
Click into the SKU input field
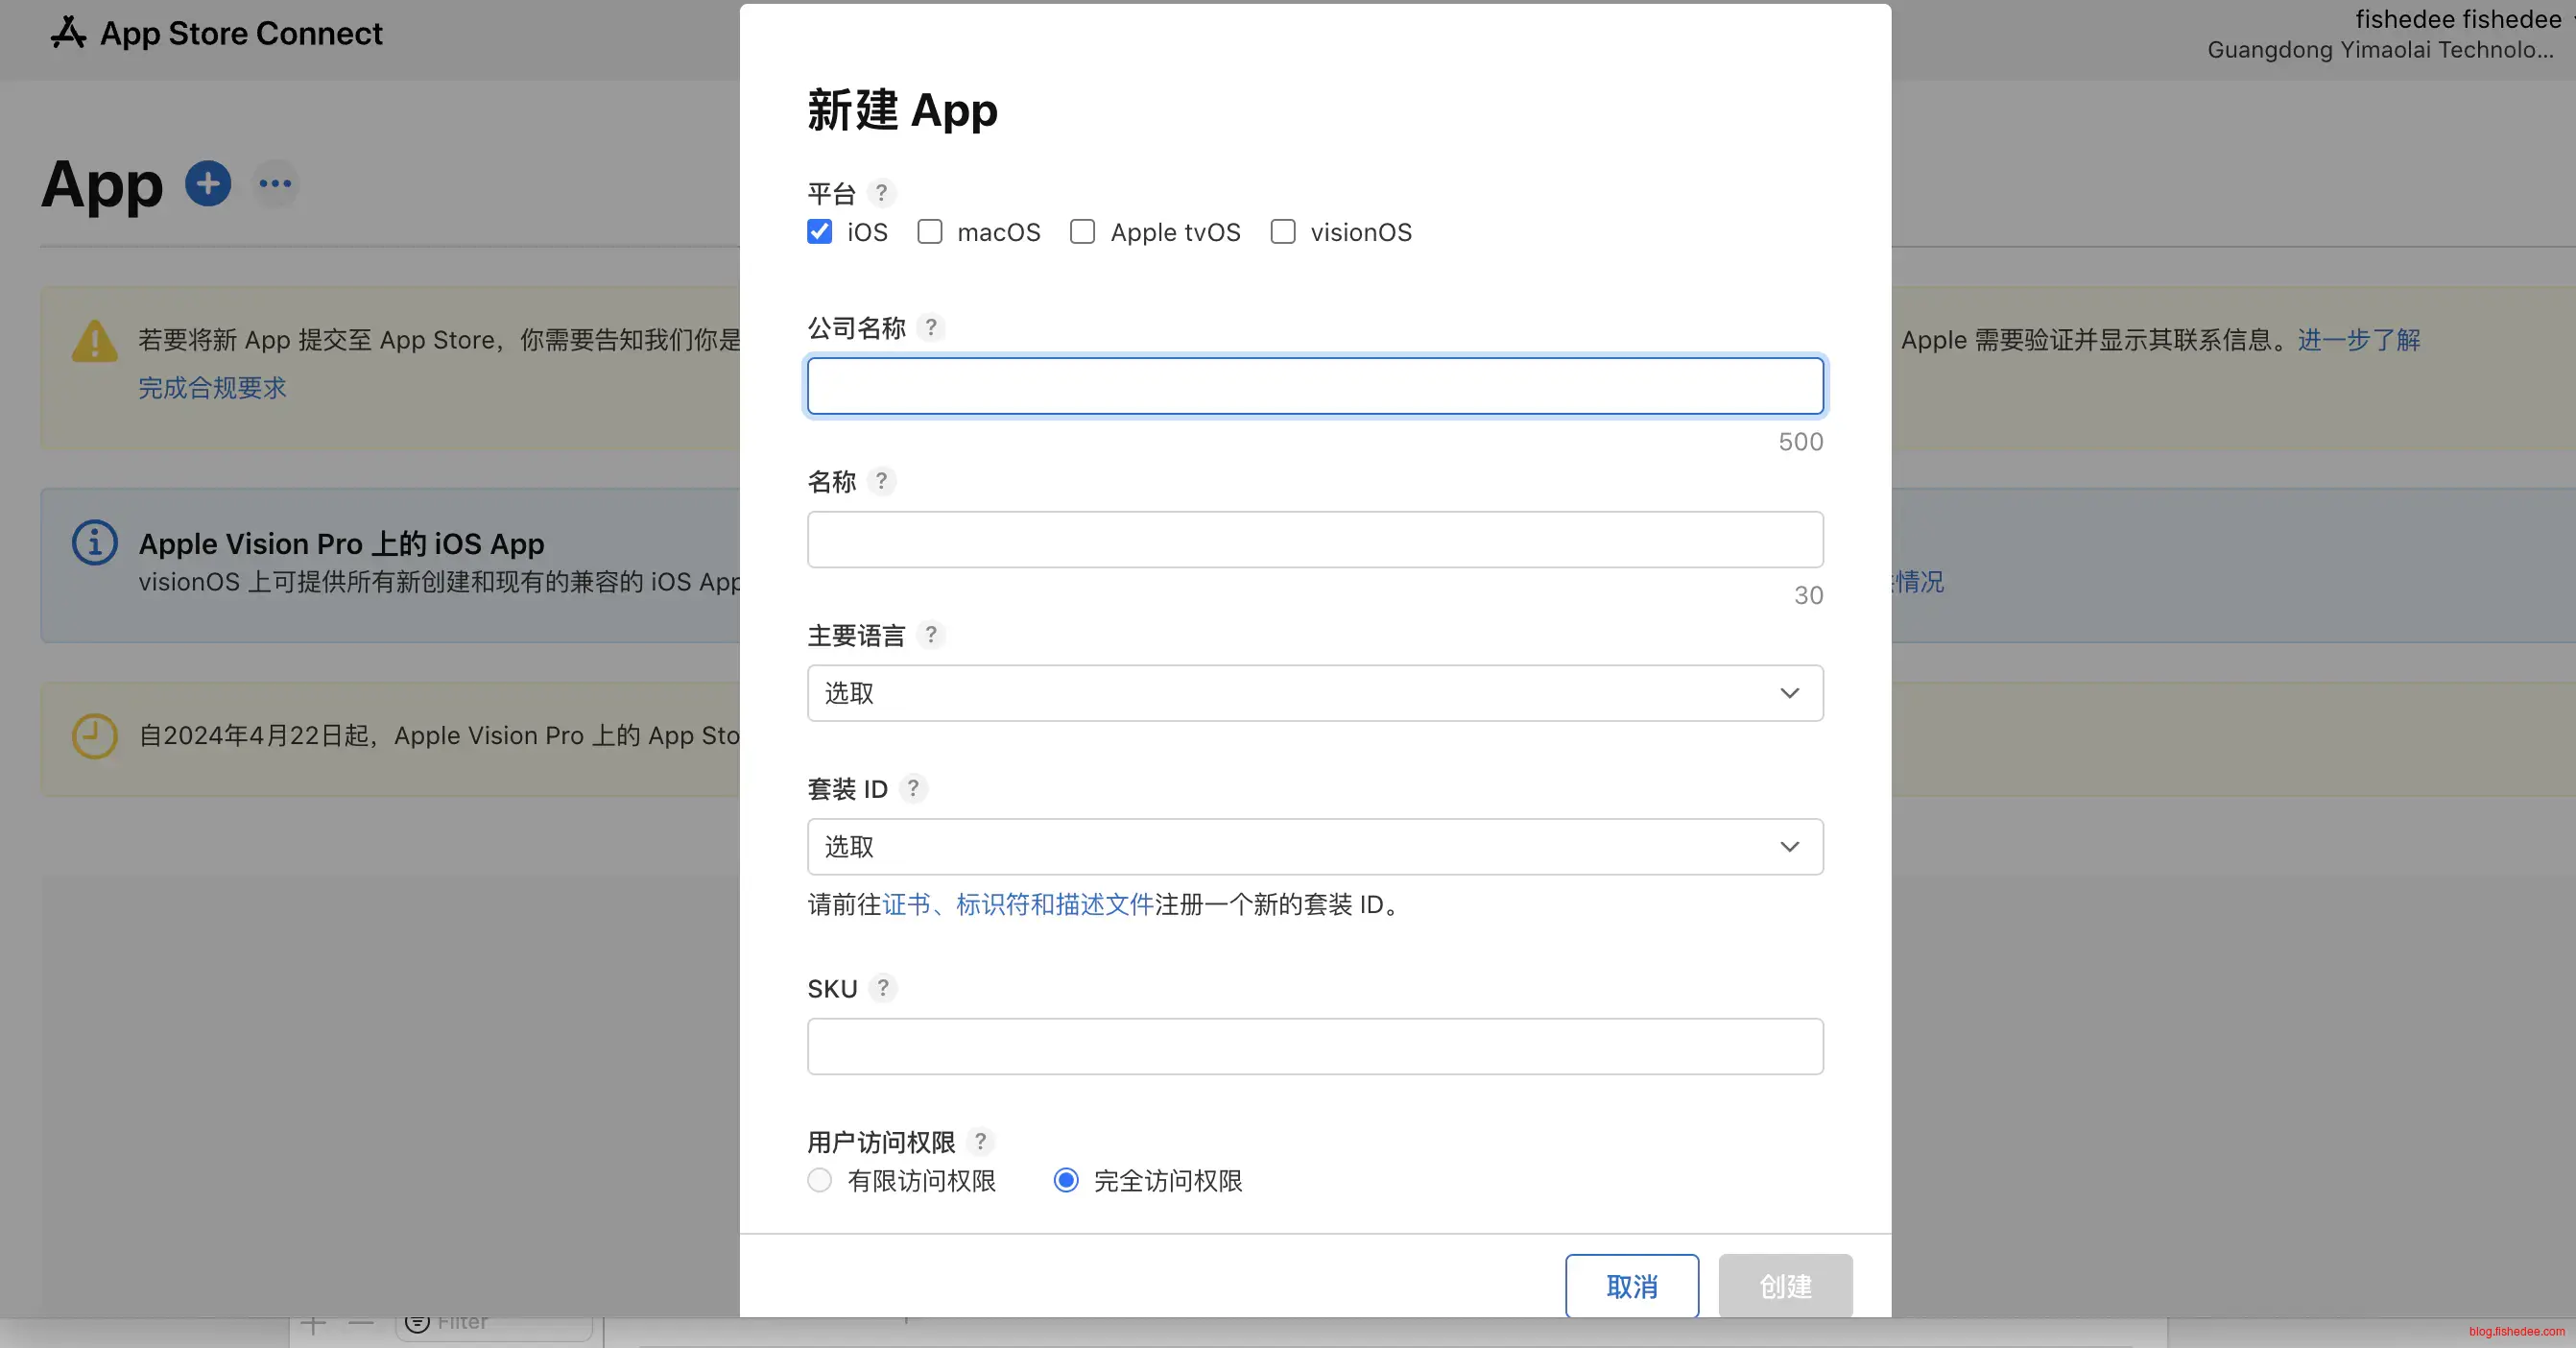point(1314,1046)
